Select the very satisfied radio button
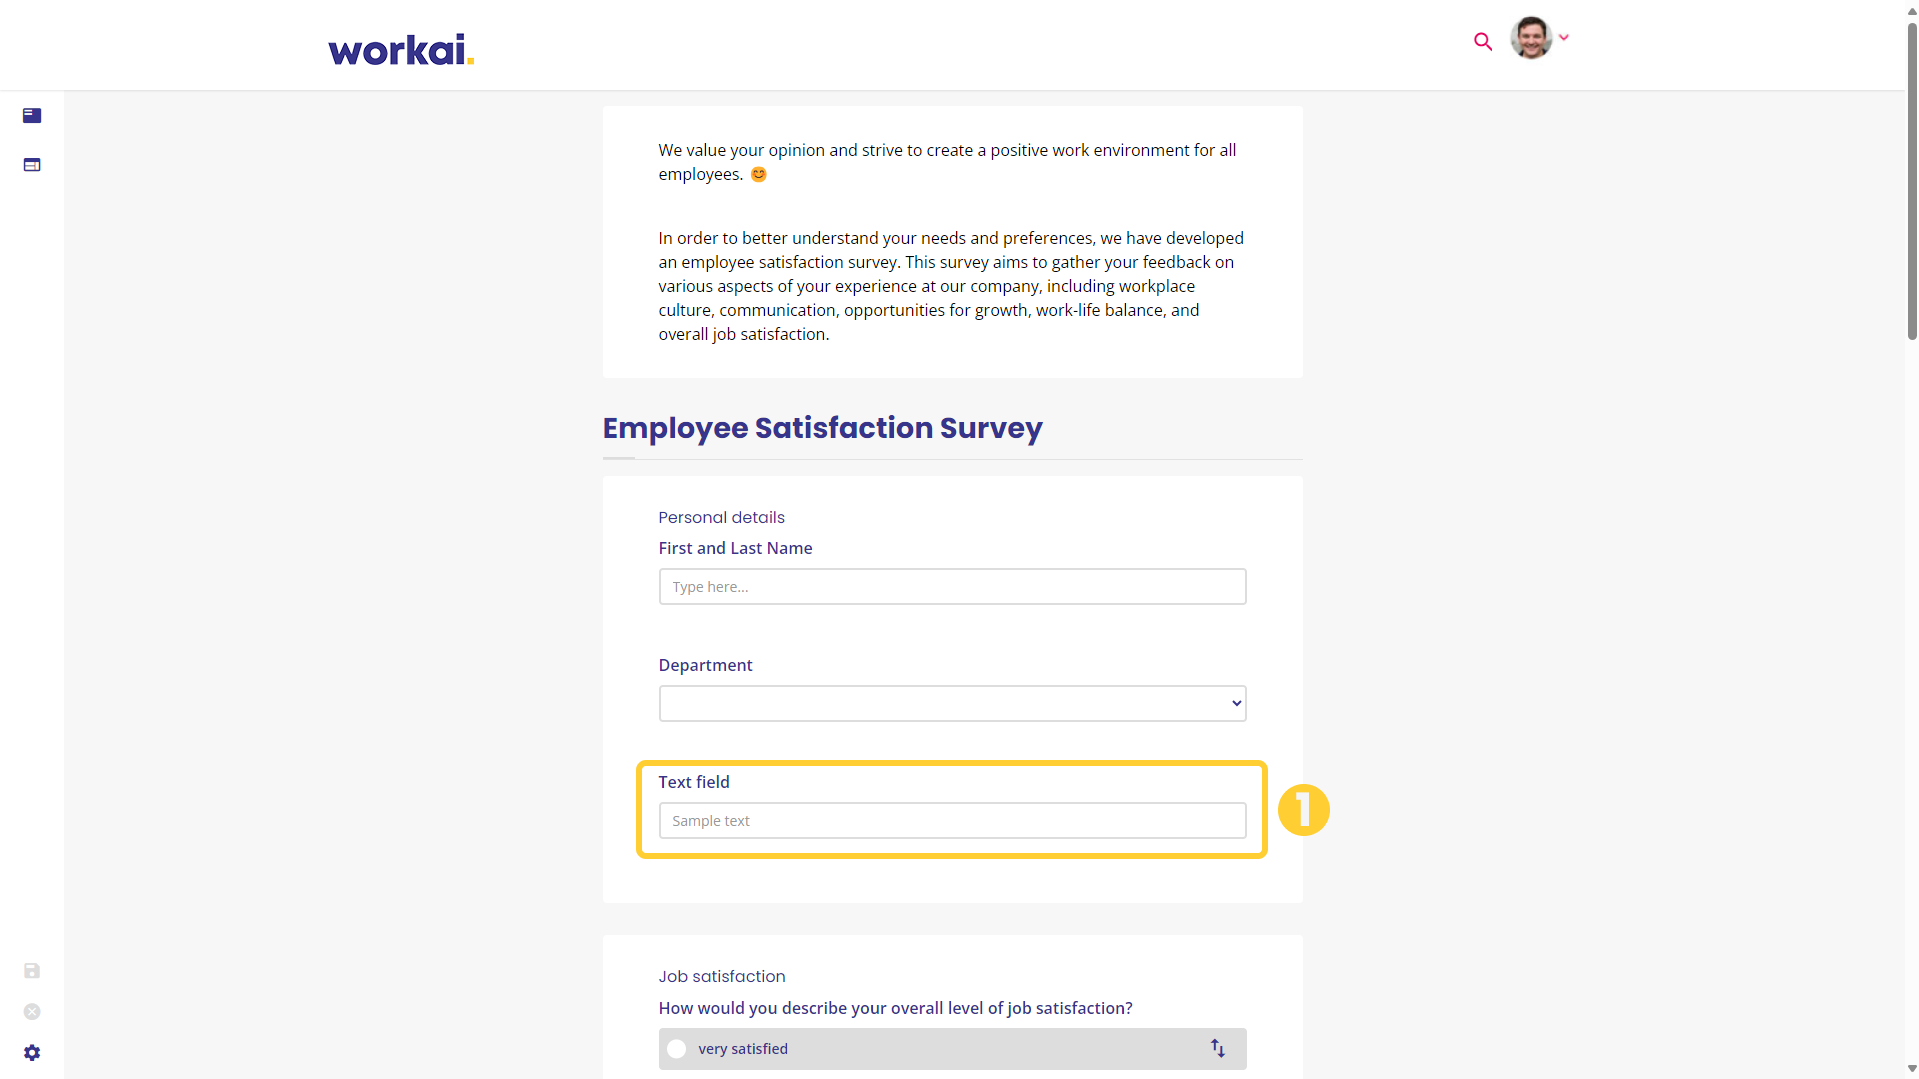The width and height of the screenshot is (1919, 1079). click(x=677, y=1049)
